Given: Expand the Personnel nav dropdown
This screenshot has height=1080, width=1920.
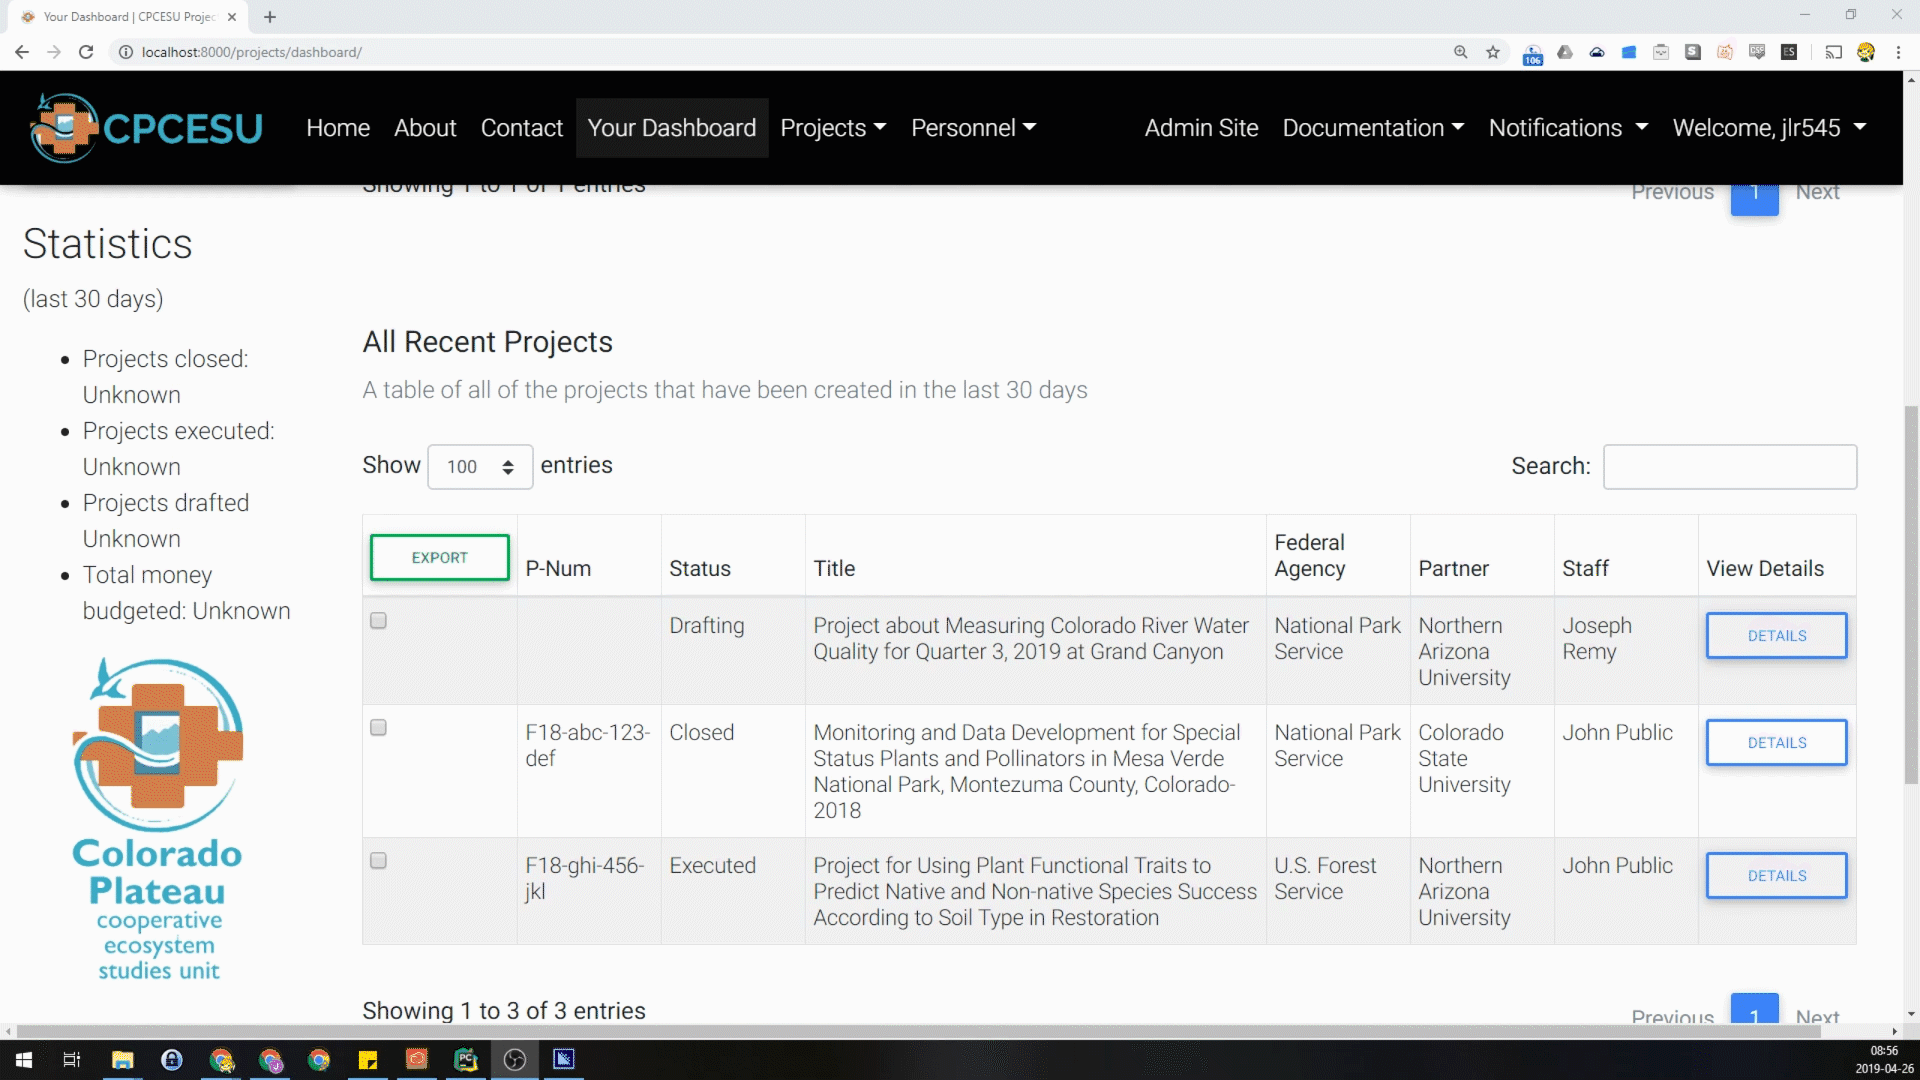Looking at the screenshot, I should (x=973, y=128).
